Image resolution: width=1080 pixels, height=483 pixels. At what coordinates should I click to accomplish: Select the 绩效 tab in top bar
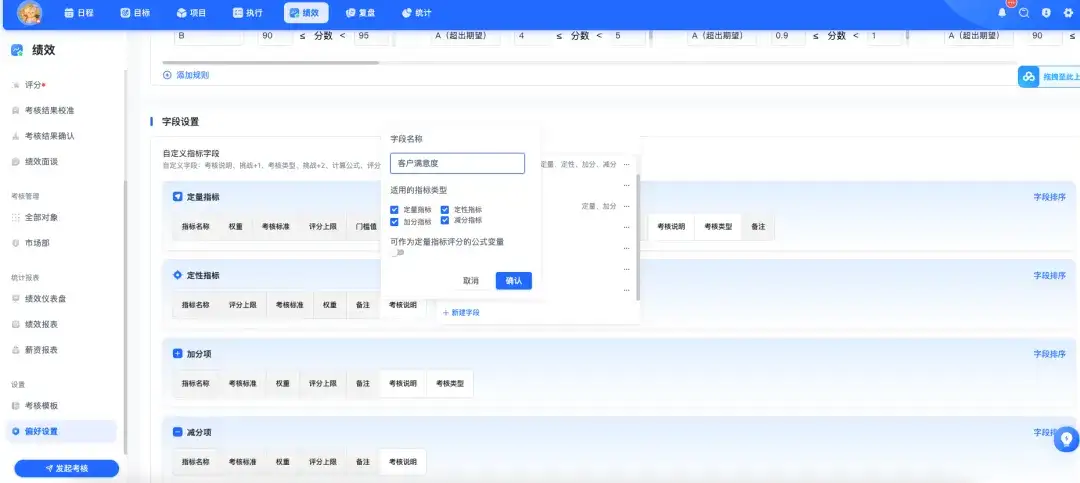tap(306, 12)
